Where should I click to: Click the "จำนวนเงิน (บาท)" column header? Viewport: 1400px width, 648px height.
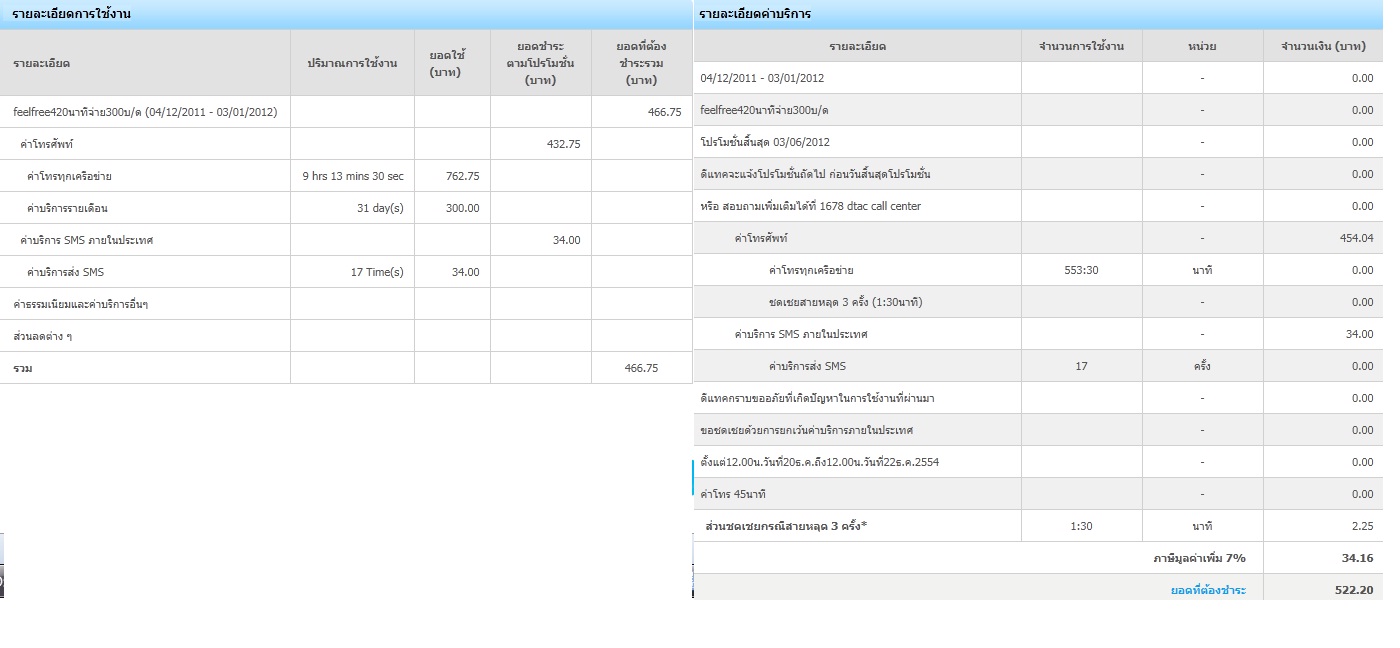[x=1323, y=46]
